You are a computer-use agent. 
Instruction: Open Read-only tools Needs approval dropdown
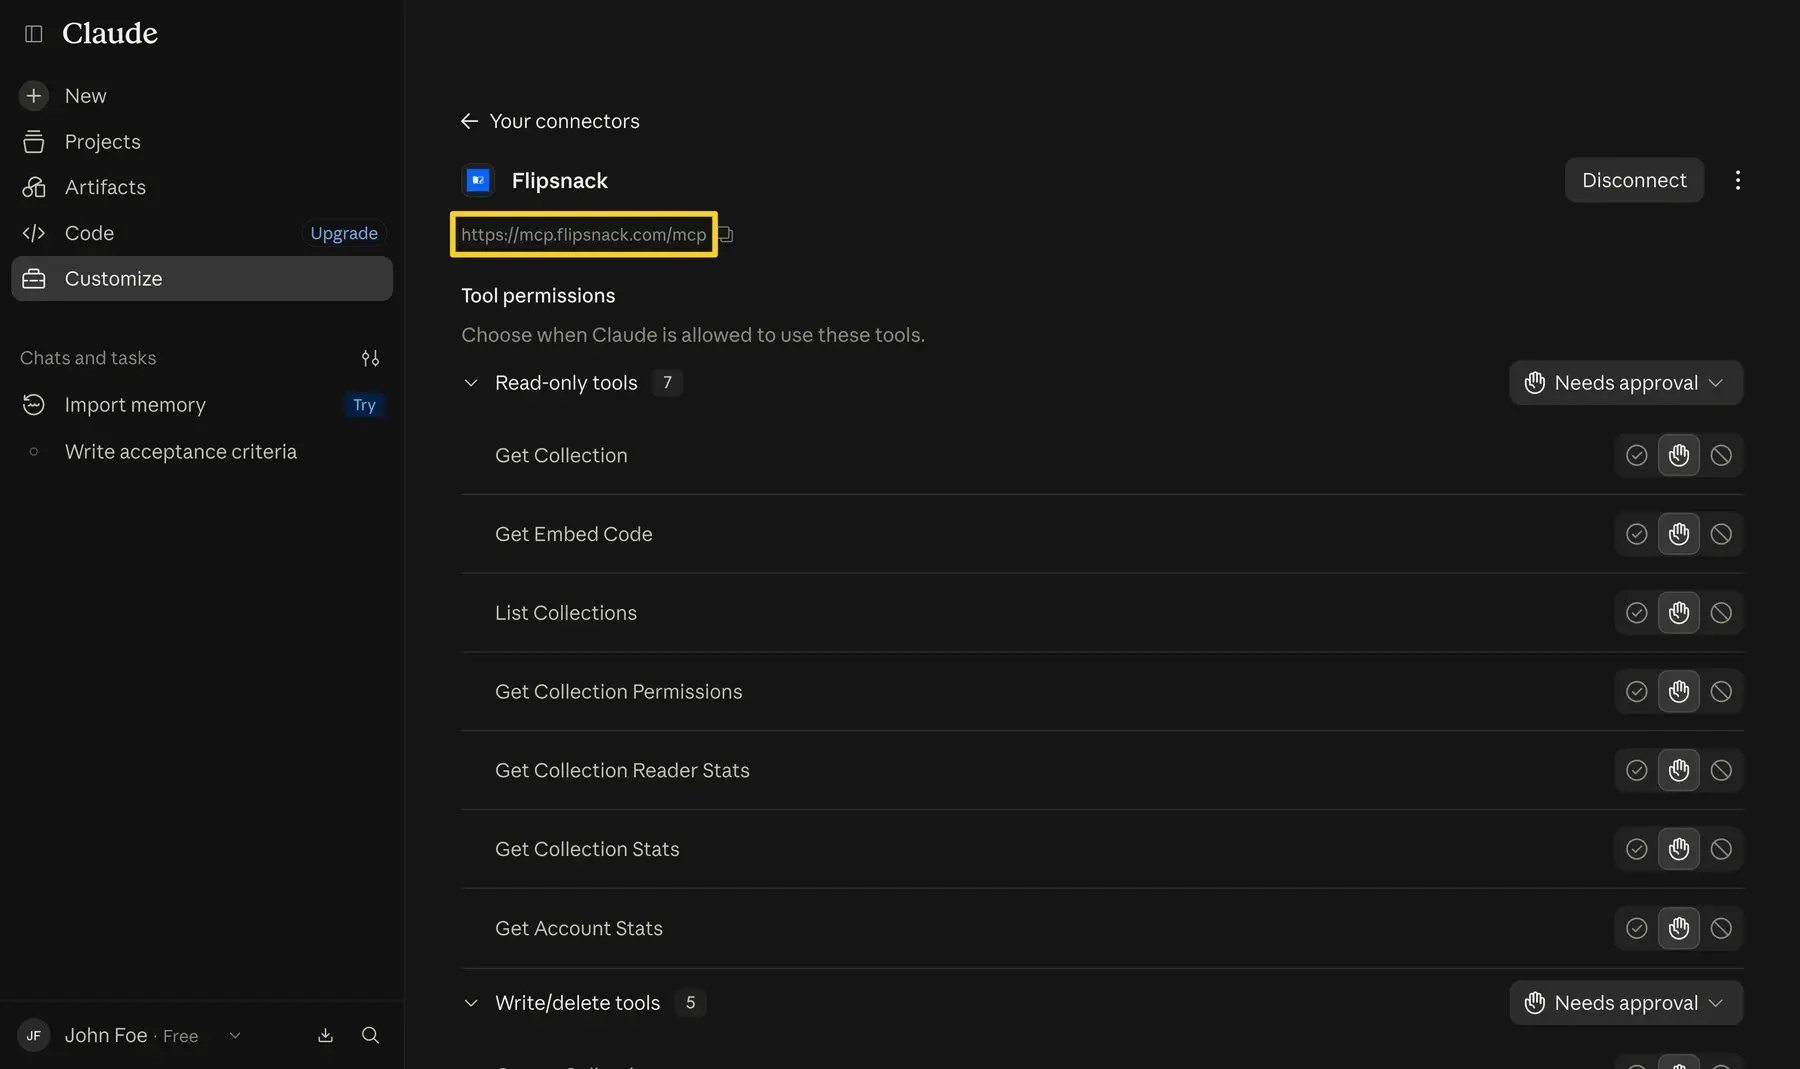(1626, 383)
